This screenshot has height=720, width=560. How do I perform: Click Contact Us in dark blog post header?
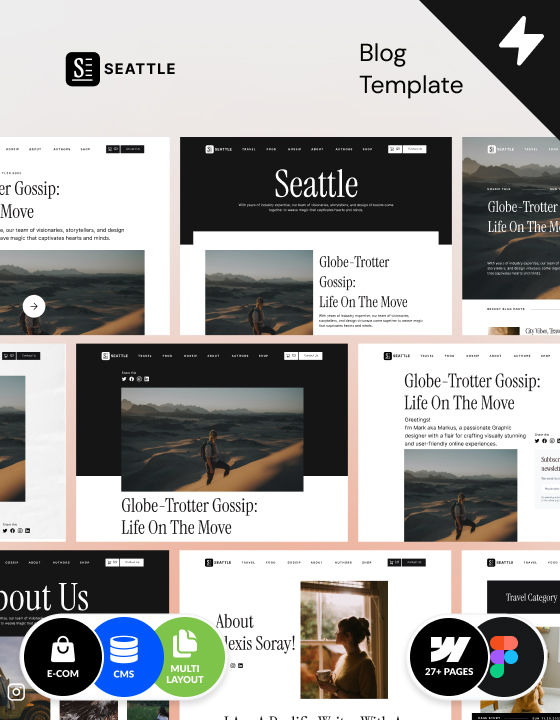311,355
